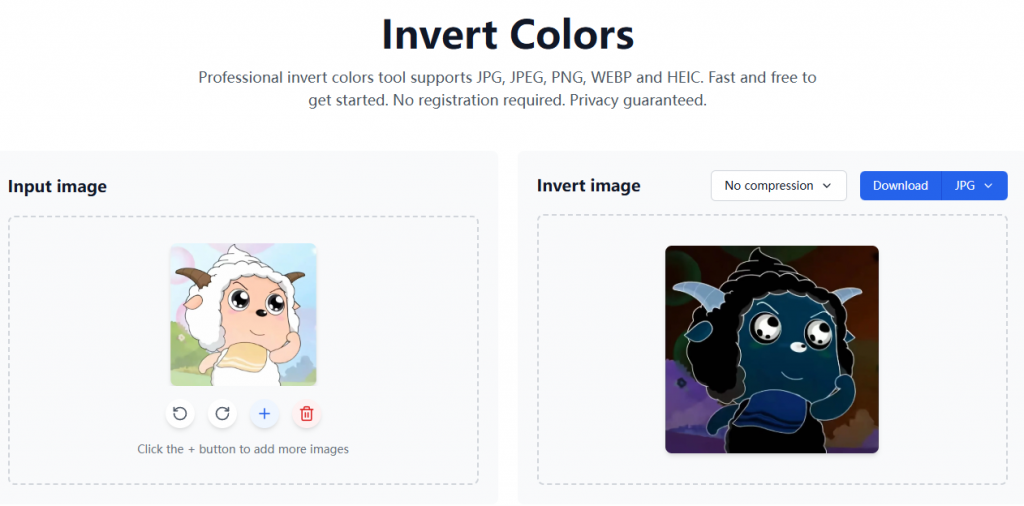Click the blue plus icon to add images
The height and width of the screenshot is (506, 1024).
pyautogui.click(x=264, y=413)
